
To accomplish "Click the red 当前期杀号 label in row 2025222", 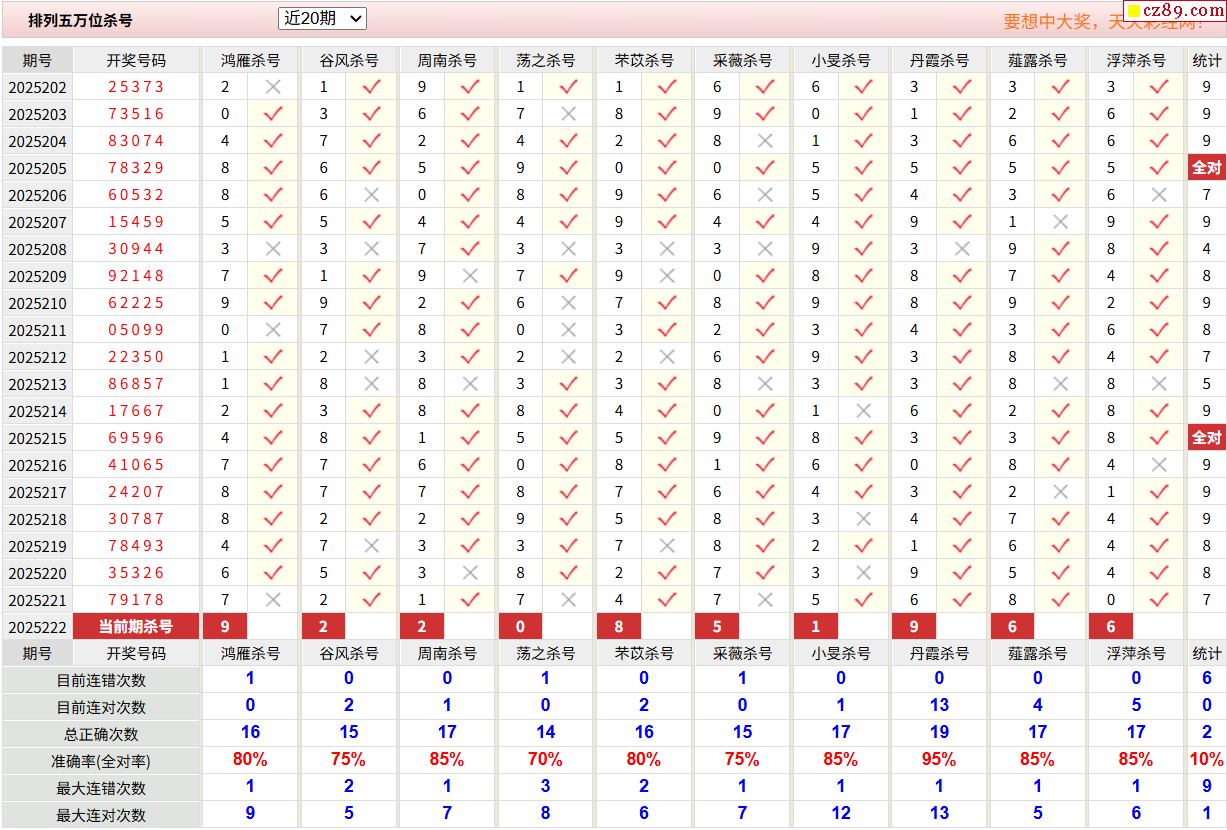I will tap(136, 627).
